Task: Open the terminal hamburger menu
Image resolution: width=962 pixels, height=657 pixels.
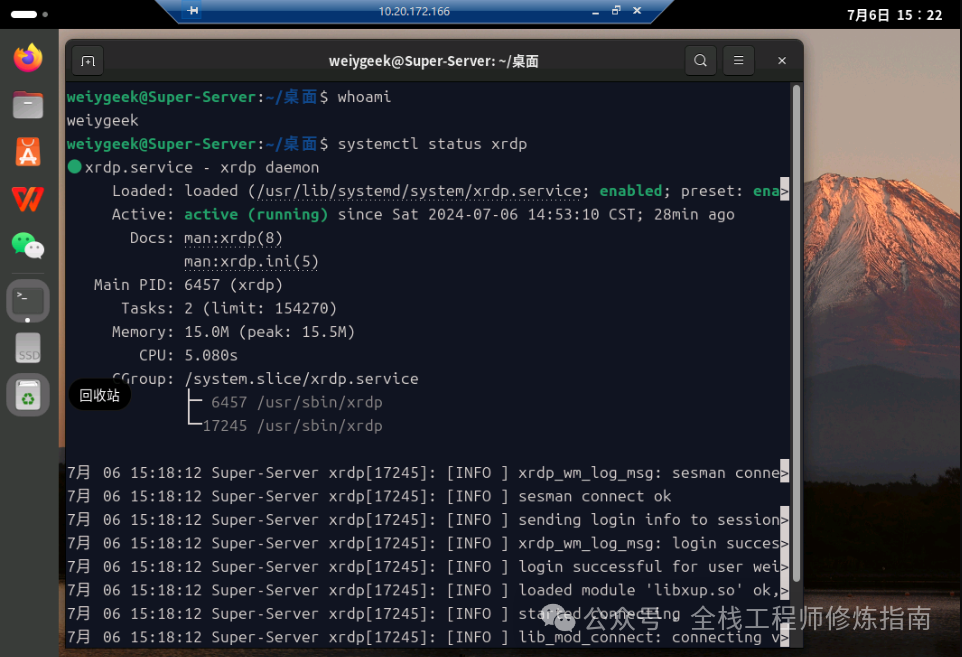Action: click(738, 61)
